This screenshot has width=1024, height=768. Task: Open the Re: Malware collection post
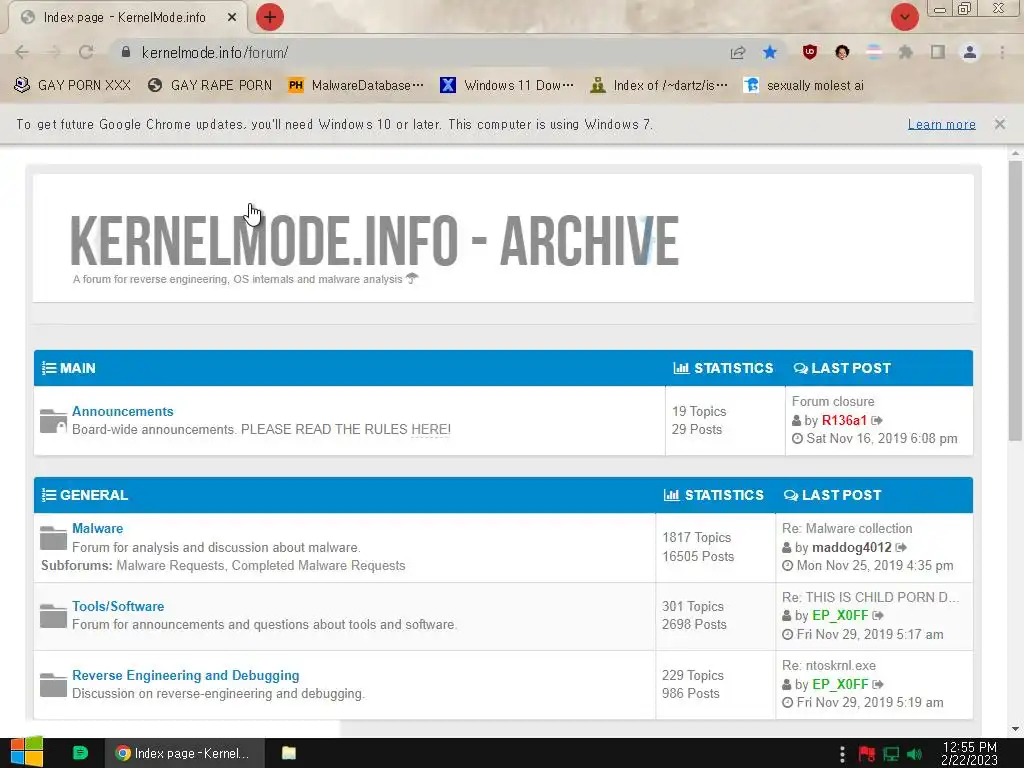[847, 528]
